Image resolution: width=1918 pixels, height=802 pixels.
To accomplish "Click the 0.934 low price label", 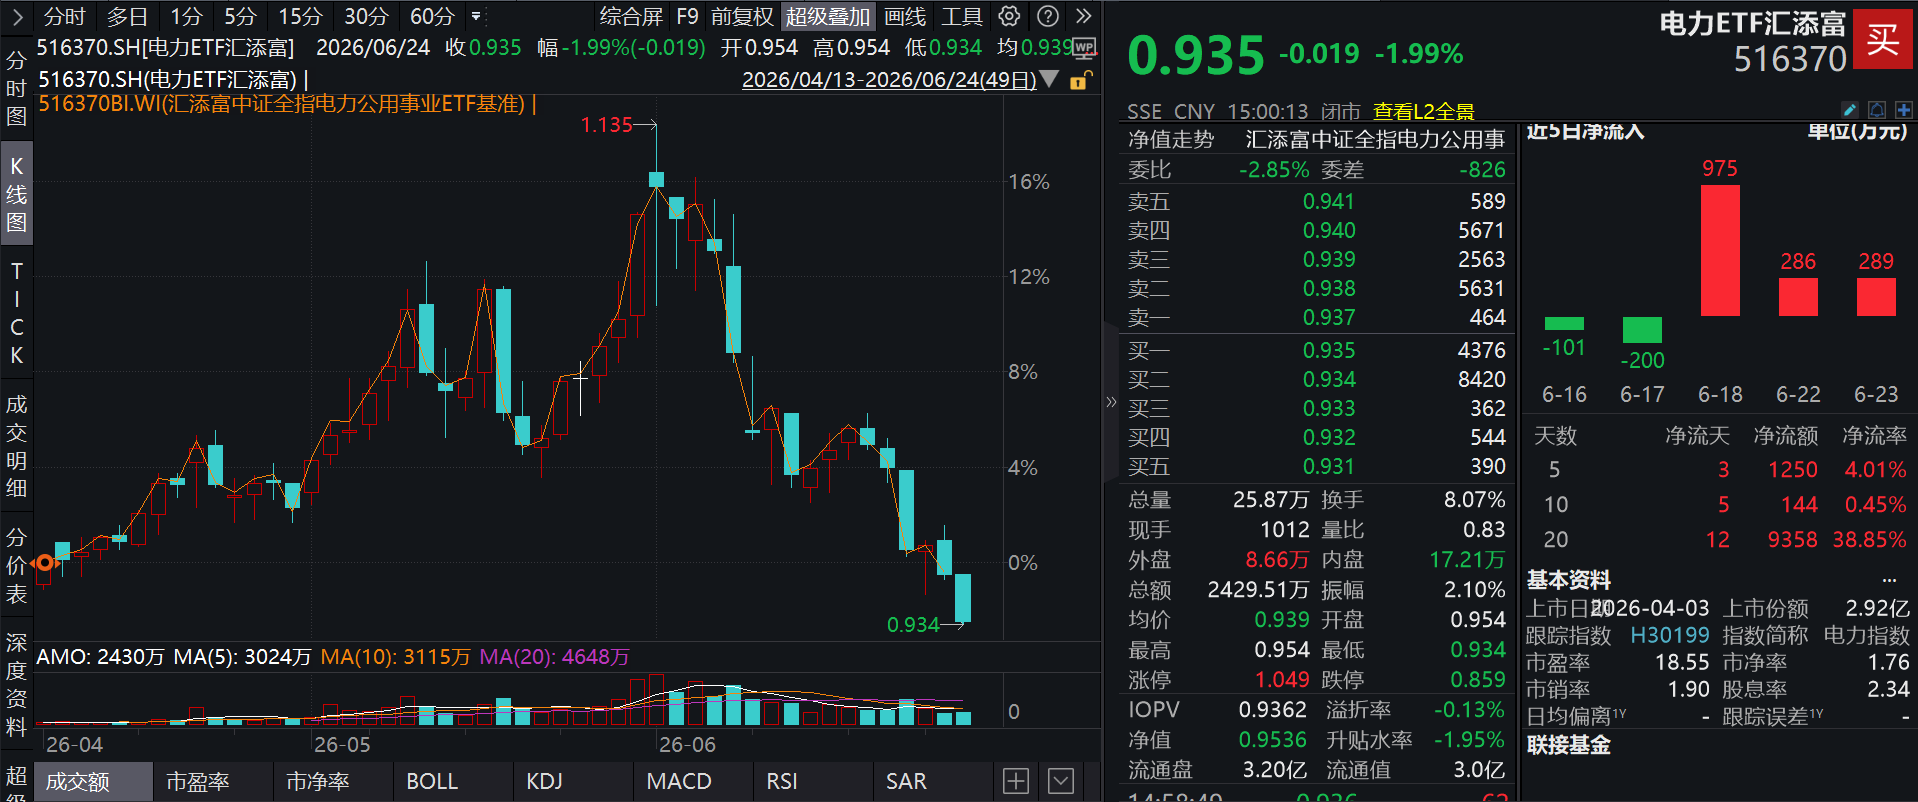I will point(913,625).
